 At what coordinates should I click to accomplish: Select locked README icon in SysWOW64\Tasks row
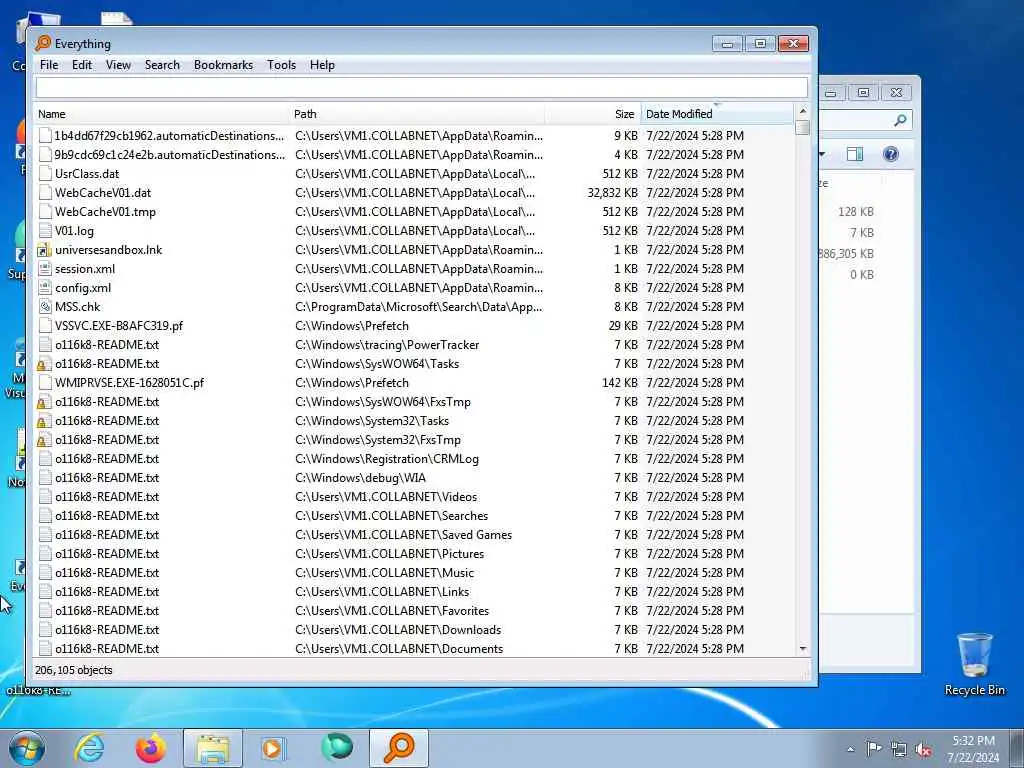(44, 364)
